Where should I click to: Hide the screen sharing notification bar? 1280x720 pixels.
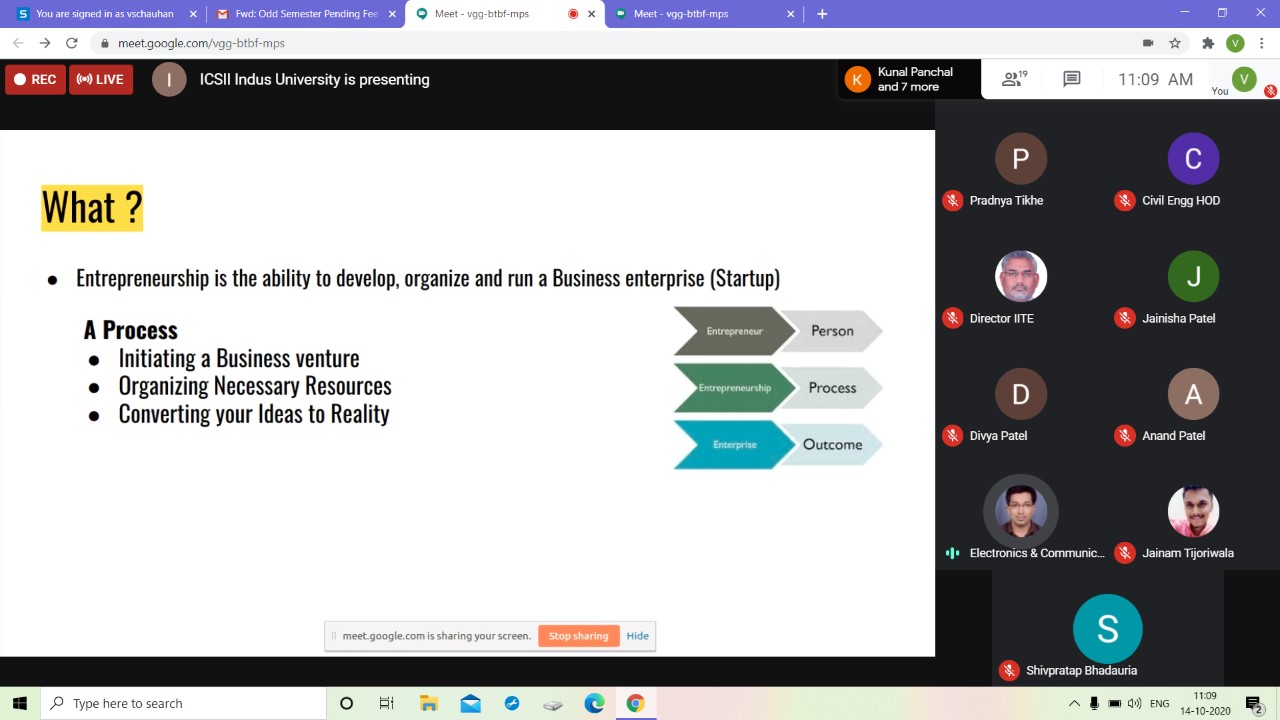click(637, 636)
